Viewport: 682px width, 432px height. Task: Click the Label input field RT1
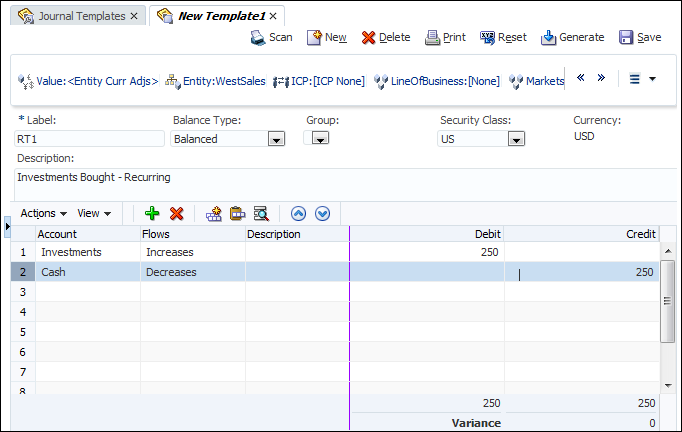coord(89,139)
